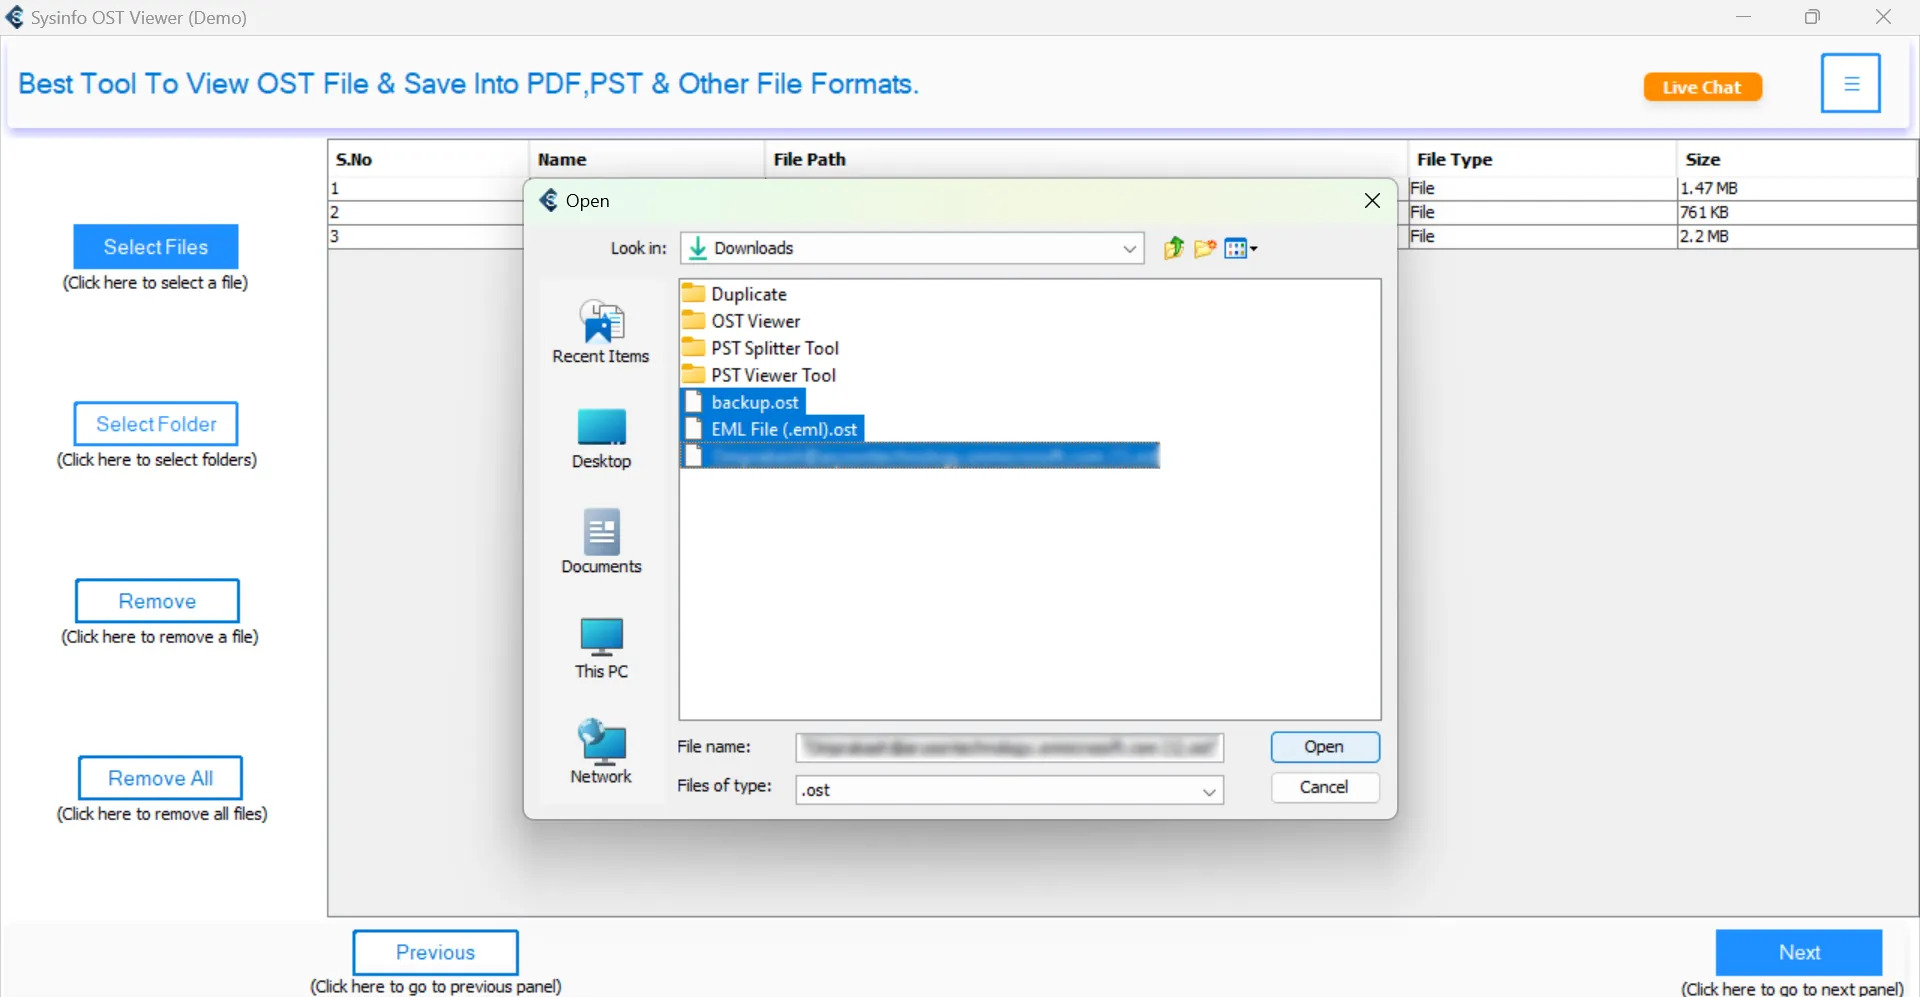This screenshot has height=997, width=1920.
Task: Open the OST Viewer folder
Action: (742, 321)
